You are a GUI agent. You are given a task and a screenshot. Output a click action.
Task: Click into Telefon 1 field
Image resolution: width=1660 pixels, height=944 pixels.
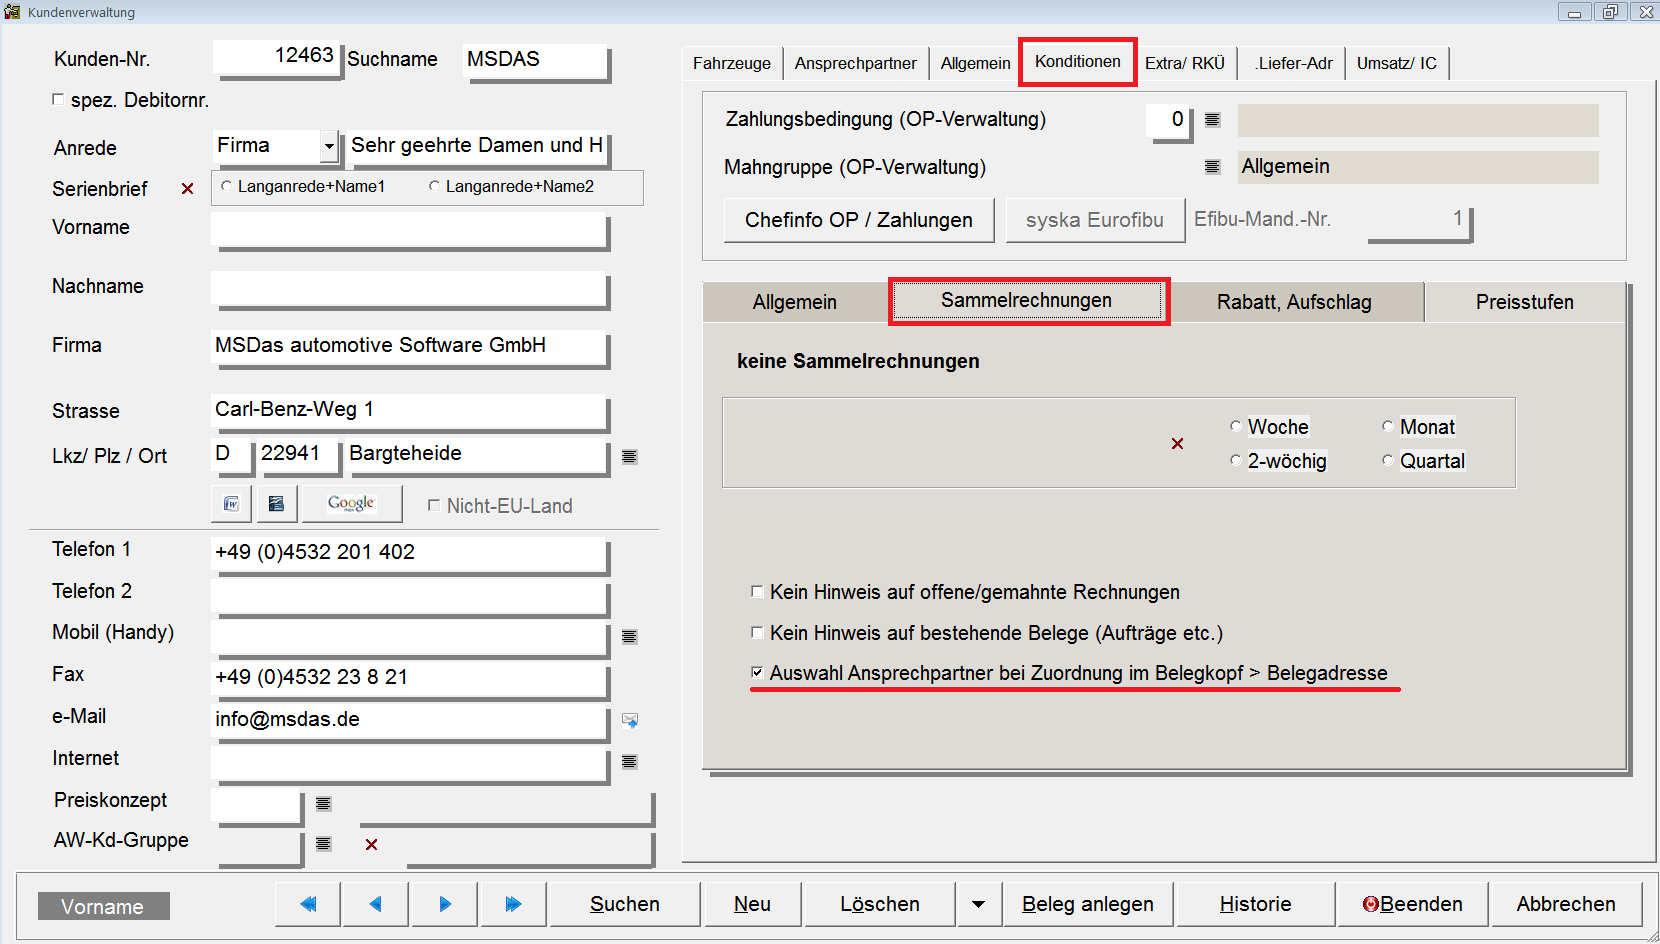pos(410,553)
